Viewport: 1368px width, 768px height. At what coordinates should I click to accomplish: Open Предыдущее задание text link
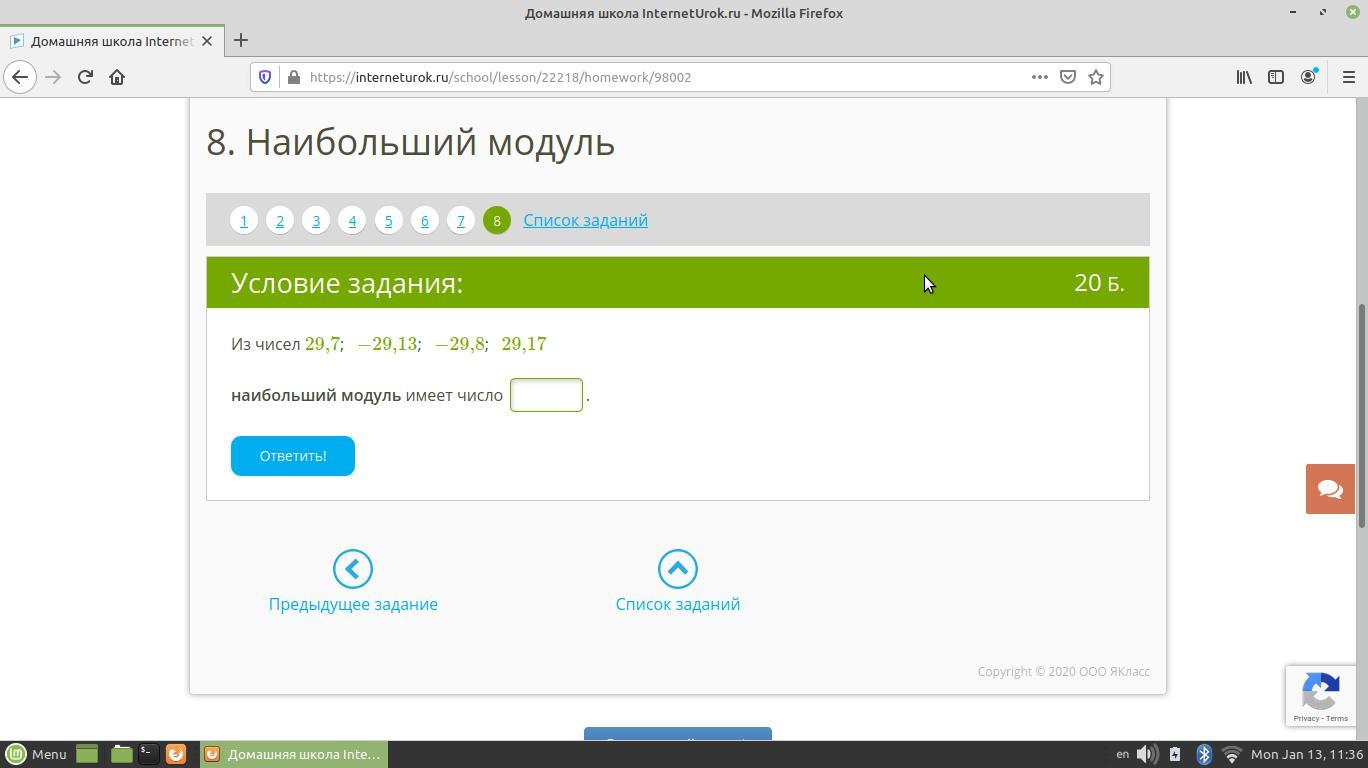(x=353, y=604)
